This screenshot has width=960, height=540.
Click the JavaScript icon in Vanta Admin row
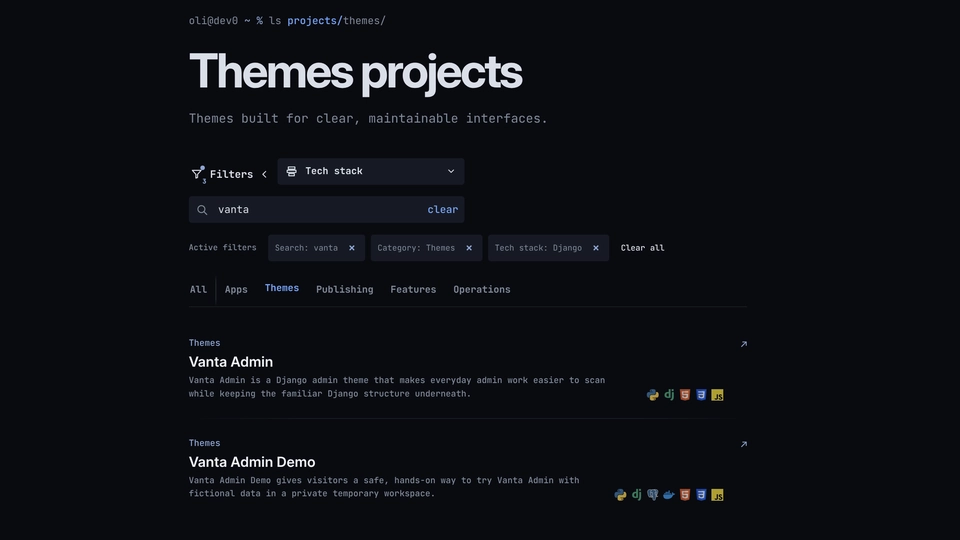pos(717,395)
